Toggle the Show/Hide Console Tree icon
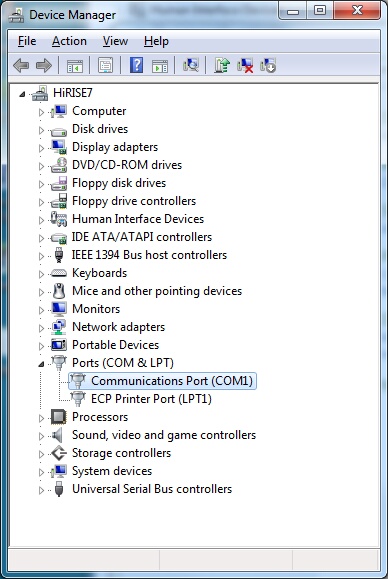The width and height of the screenshot is (388, 579). (x=75, y=66)
